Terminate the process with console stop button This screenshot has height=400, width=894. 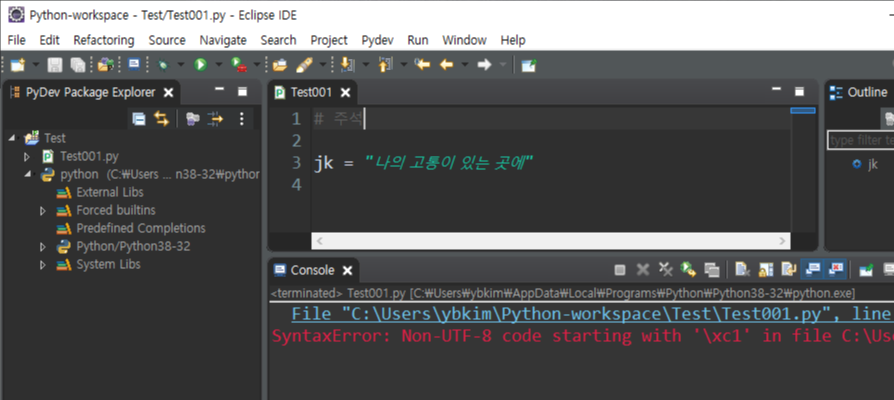(620, 270)
